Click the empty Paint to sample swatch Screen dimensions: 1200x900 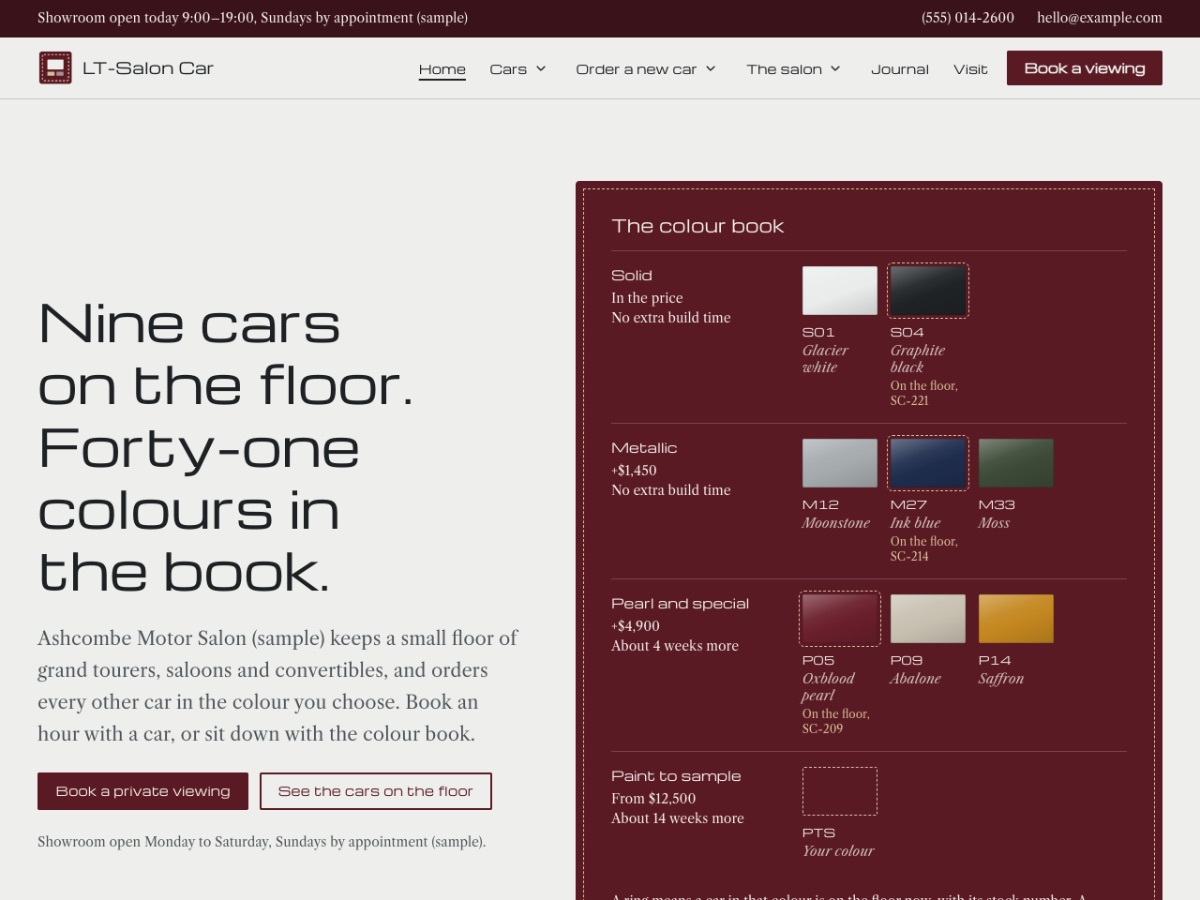tap(840, 791)
